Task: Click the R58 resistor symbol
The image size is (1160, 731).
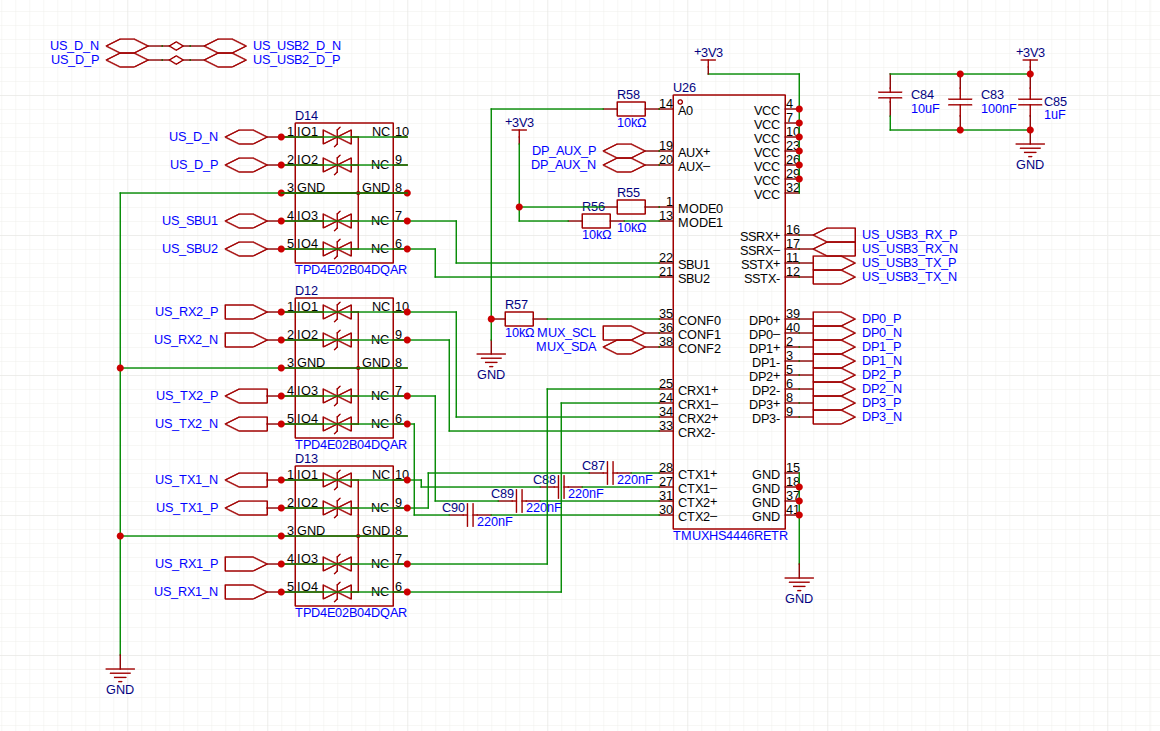Action: click(630, 109)
